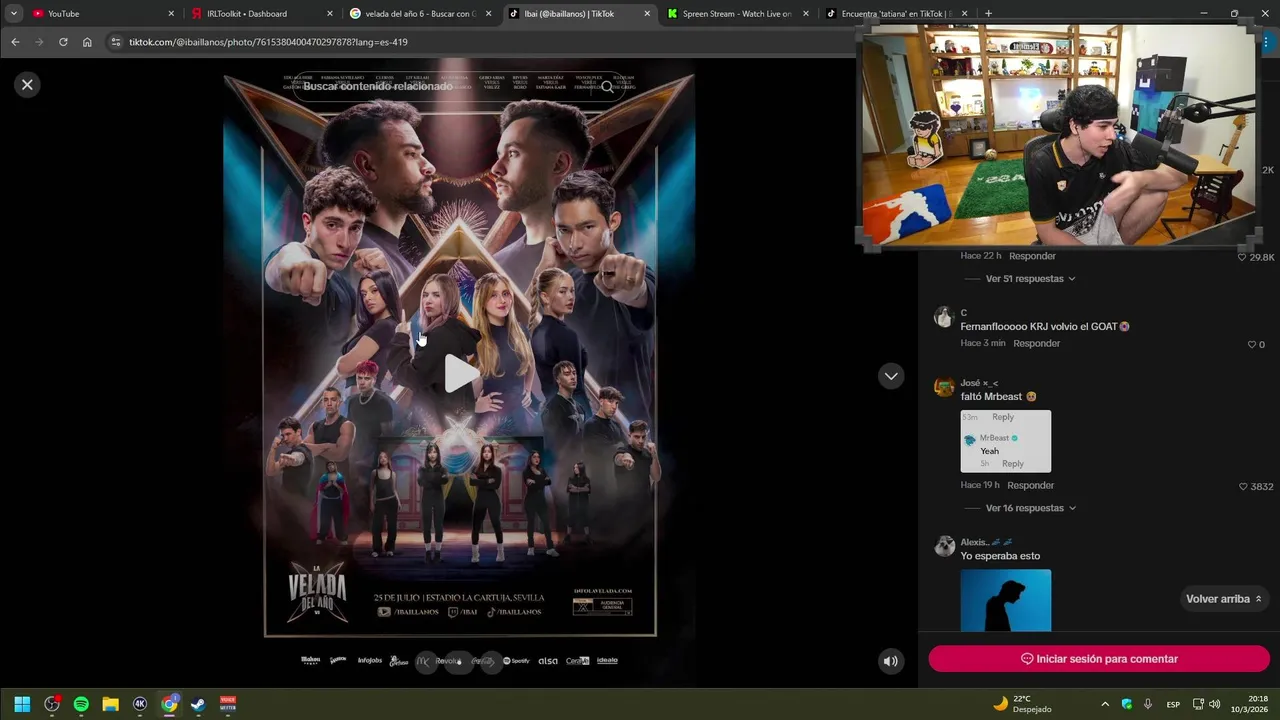1280x720 pixels.
Task: Open the 4K app from the taskbar
Action: [140, 704]
